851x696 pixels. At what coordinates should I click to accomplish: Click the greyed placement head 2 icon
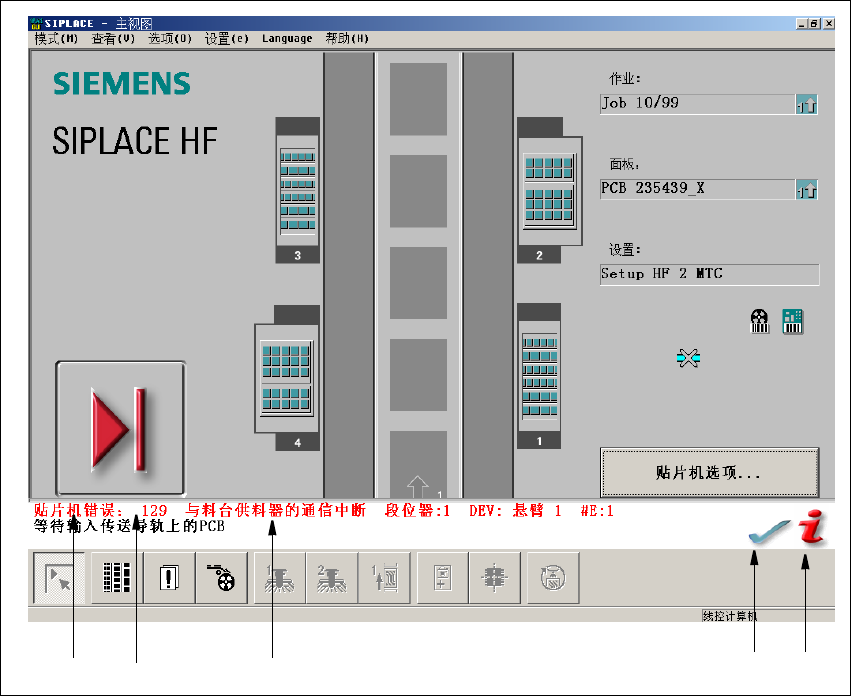[332, 578]
